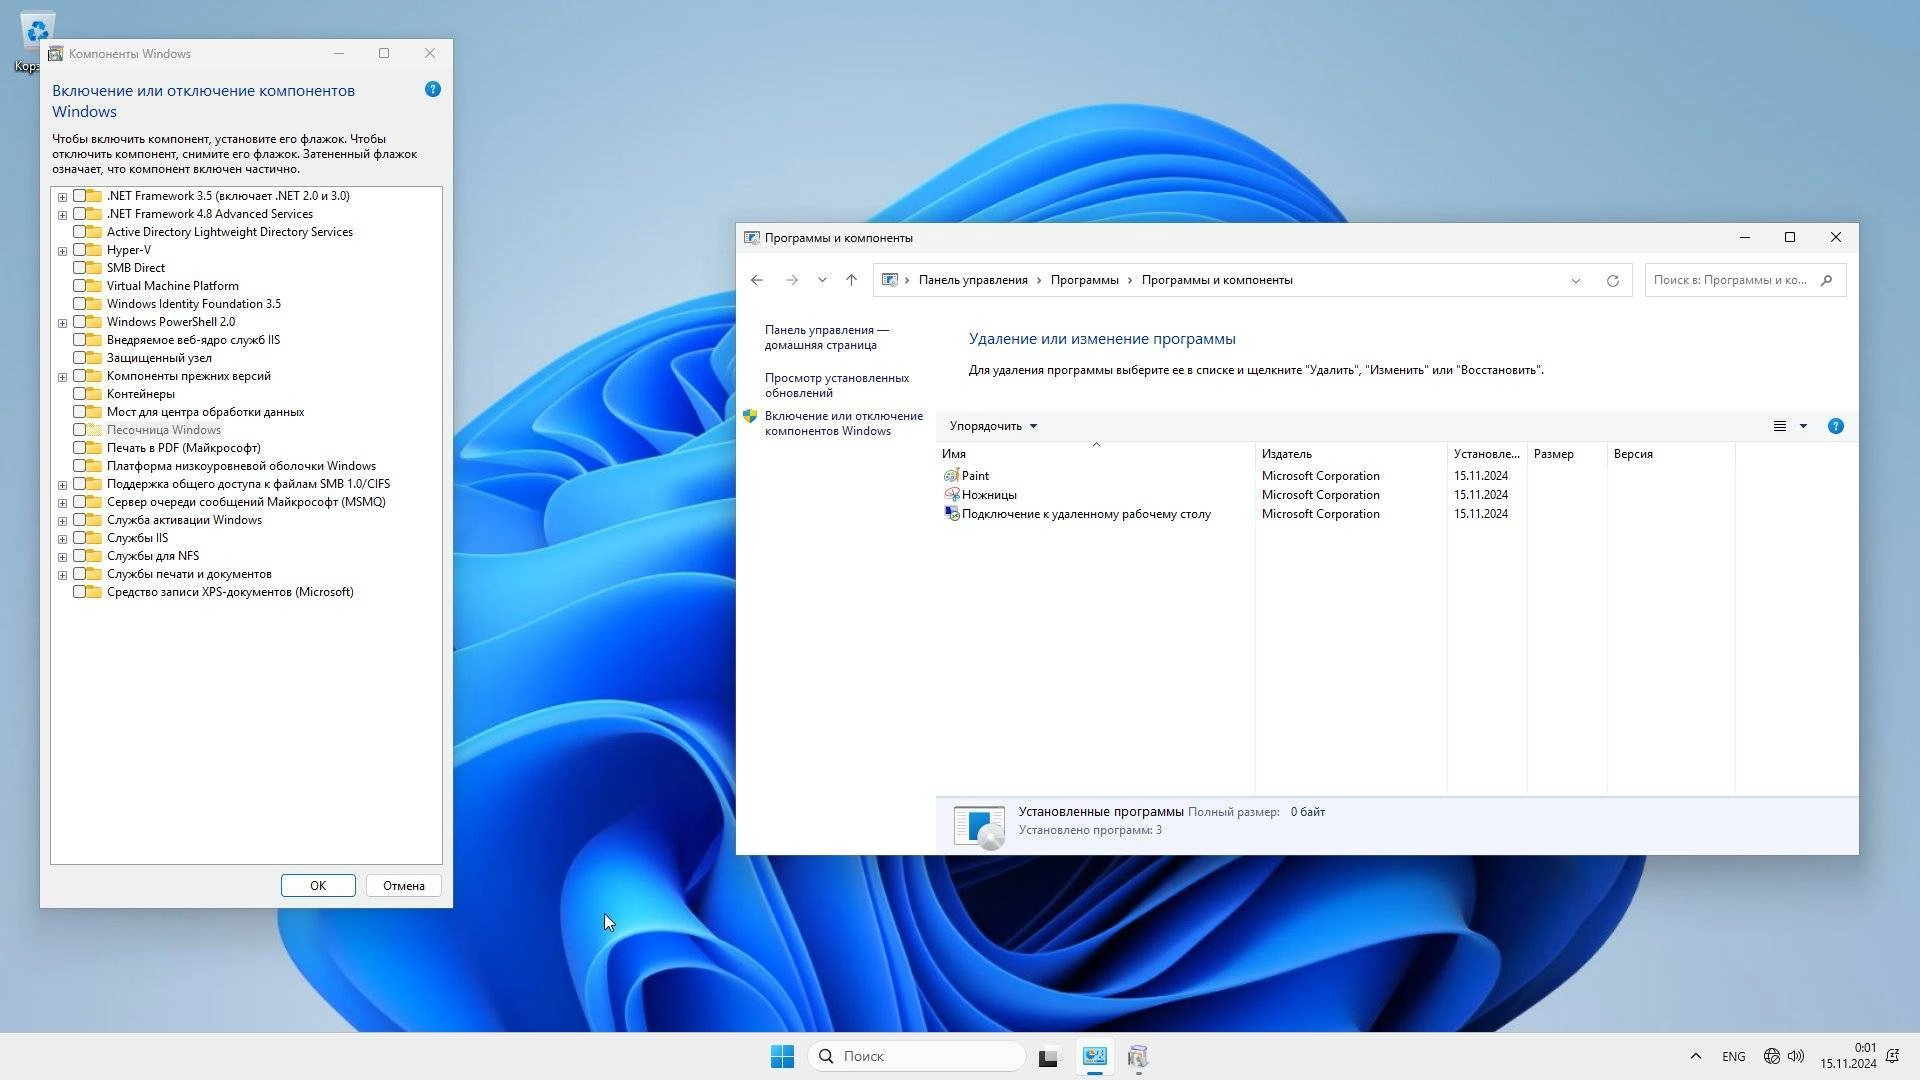Check Средство записи XPS-документов checkbox
This screenshot has height=1080, width=1920.
pos(79,592)
